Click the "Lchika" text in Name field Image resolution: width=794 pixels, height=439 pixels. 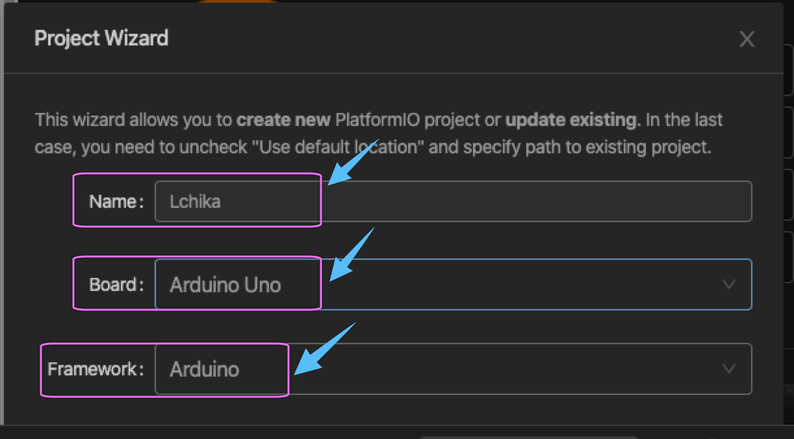[195, 201]
